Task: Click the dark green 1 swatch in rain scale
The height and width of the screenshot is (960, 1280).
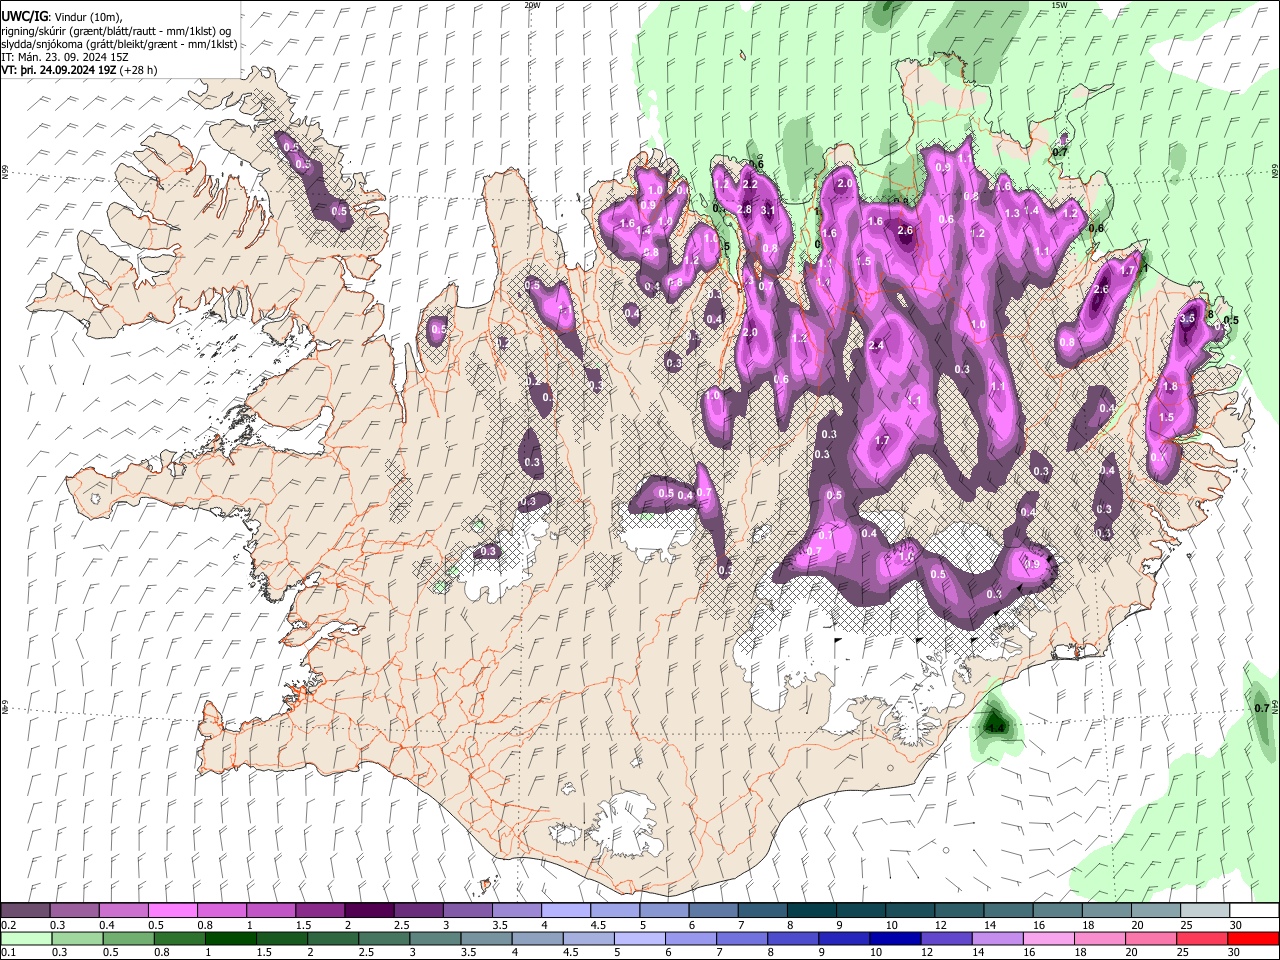Action: [x=231, y=938]
